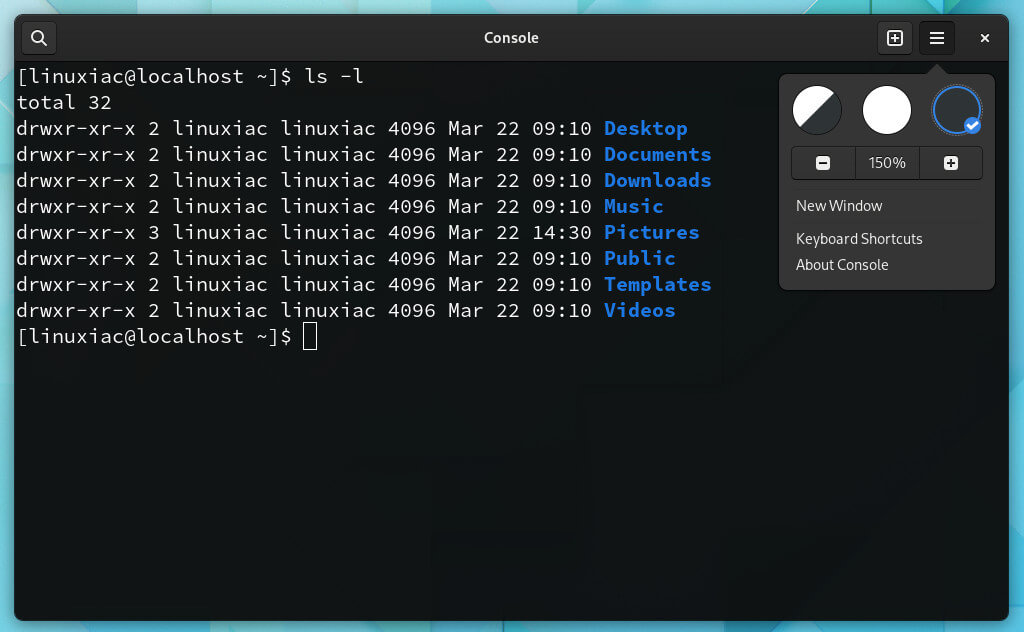Open About Console menu entry
The width and height of the screenshot is (1024, 632).
point(842,265)
